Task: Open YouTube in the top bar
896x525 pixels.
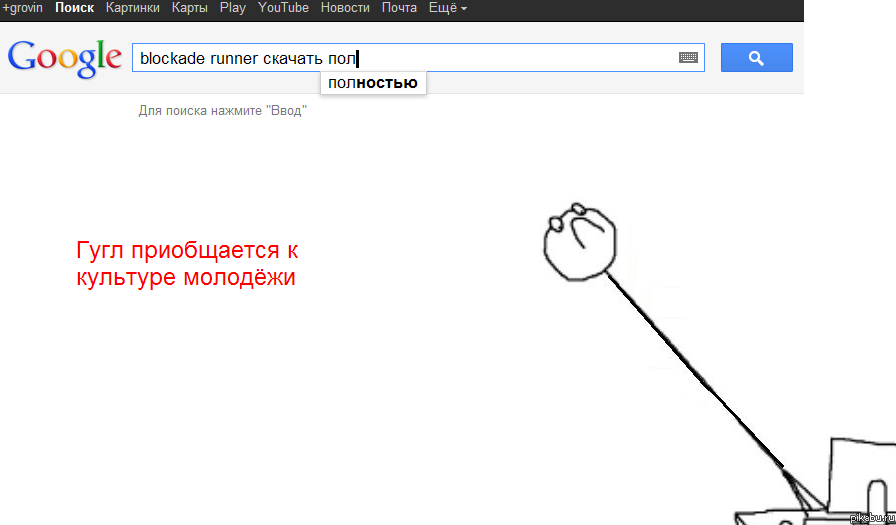Action: coord(283,8)
